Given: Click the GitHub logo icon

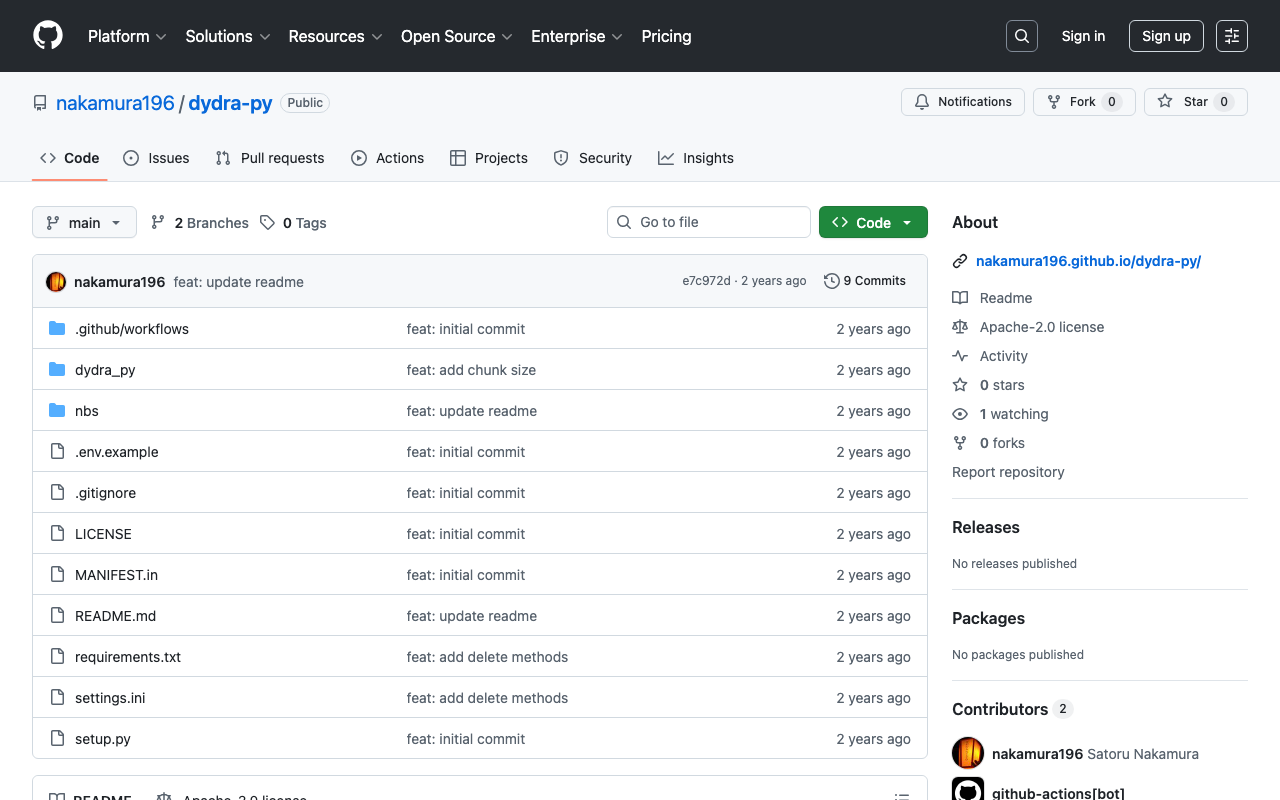Looking at the screenshot, I should tap(48, 36).
